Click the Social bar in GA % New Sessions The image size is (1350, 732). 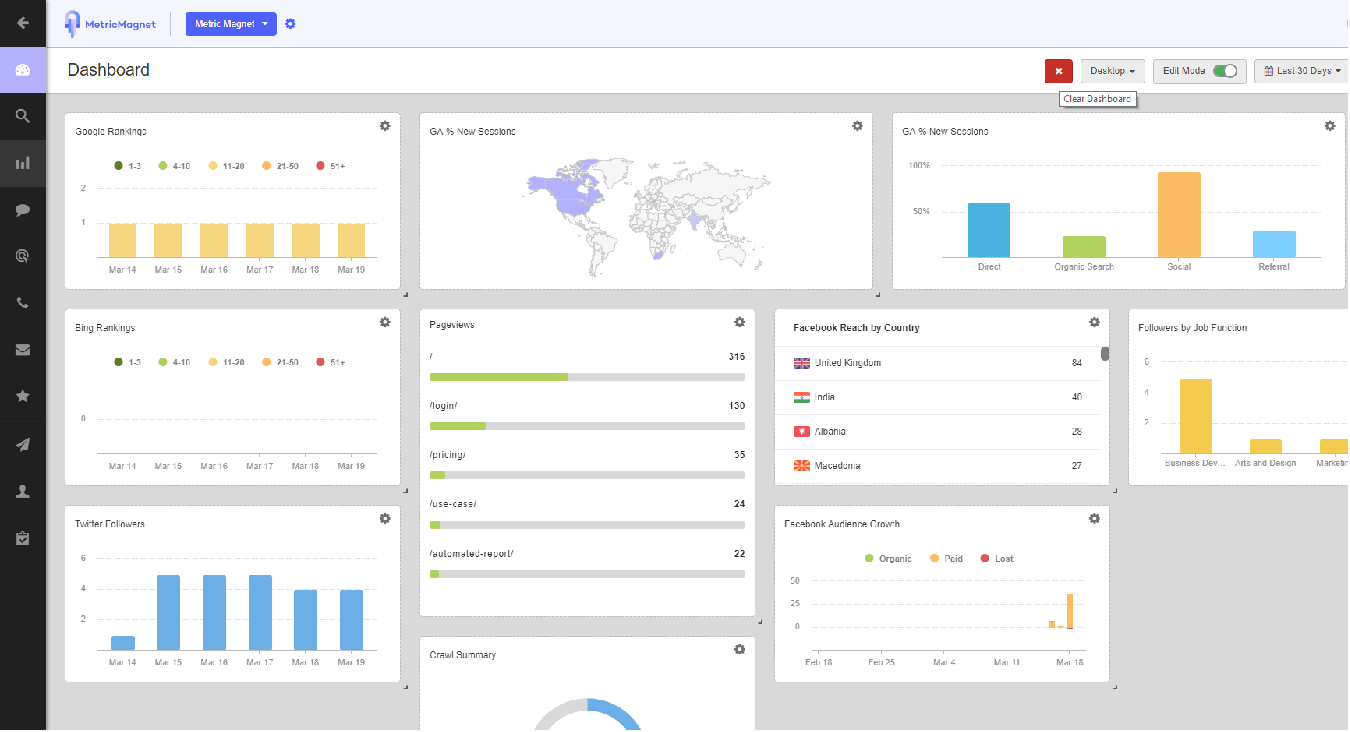[1179, 215]
